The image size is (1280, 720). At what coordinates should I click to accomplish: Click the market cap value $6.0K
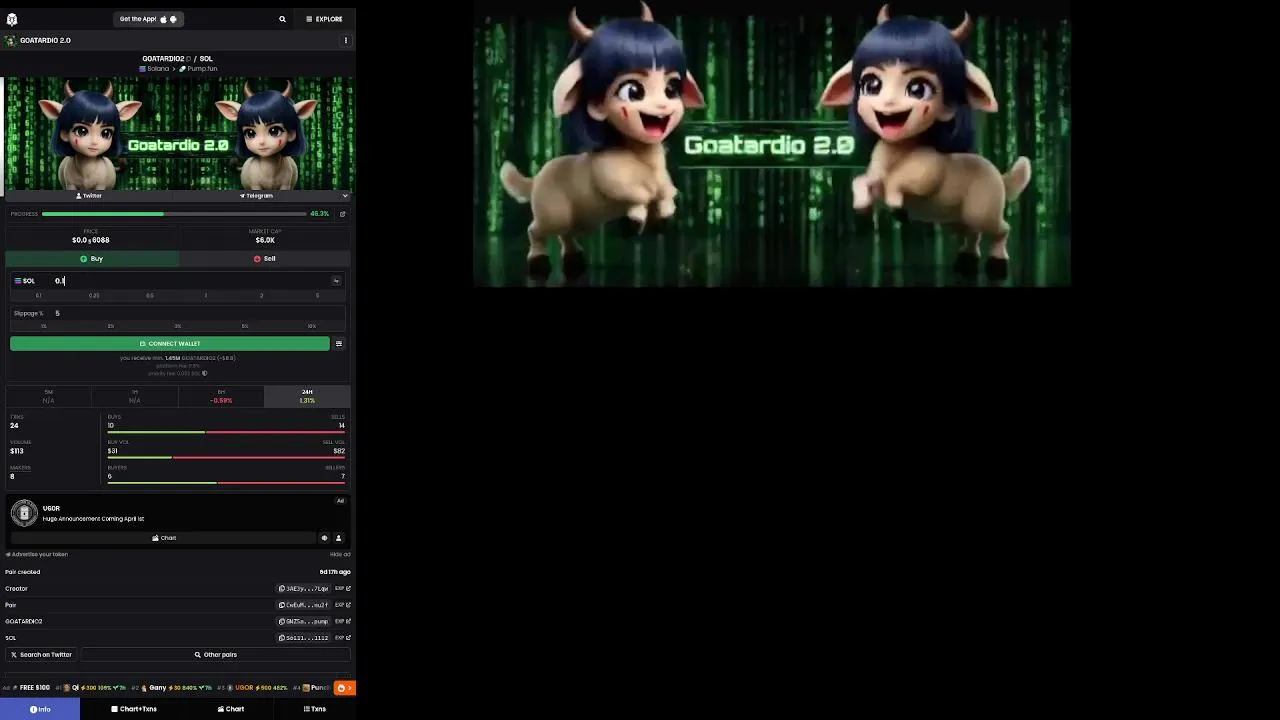tap(265, 240)
